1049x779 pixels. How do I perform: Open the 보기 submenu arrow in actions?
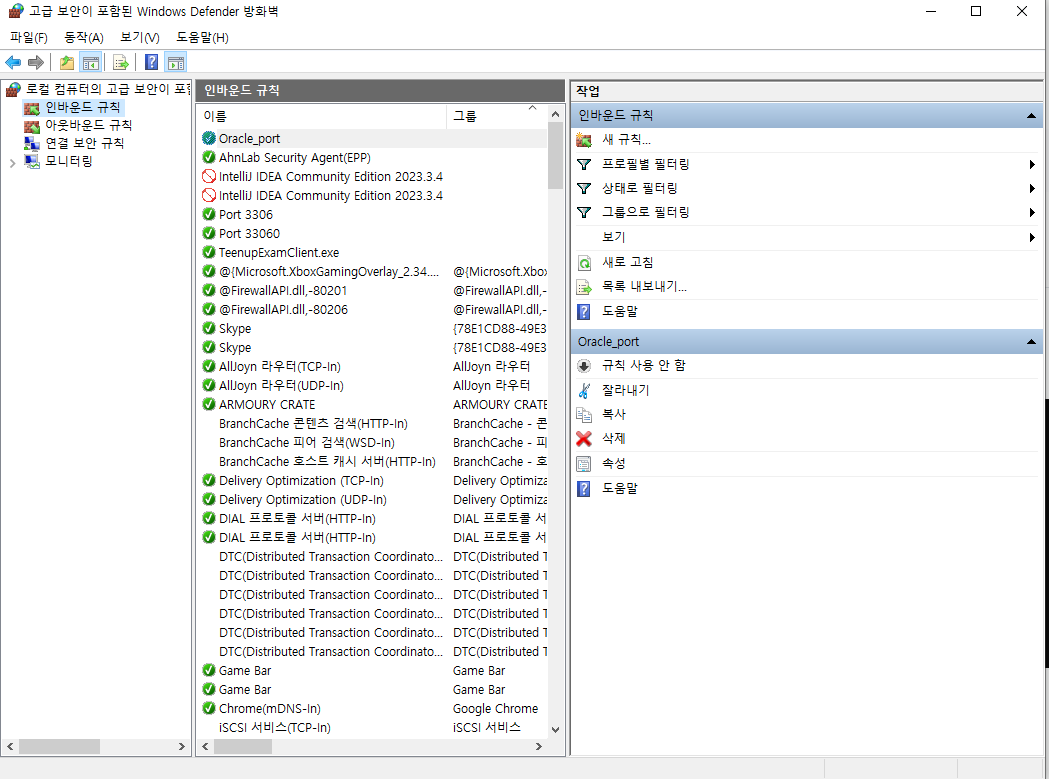[x=1032, y=238]
